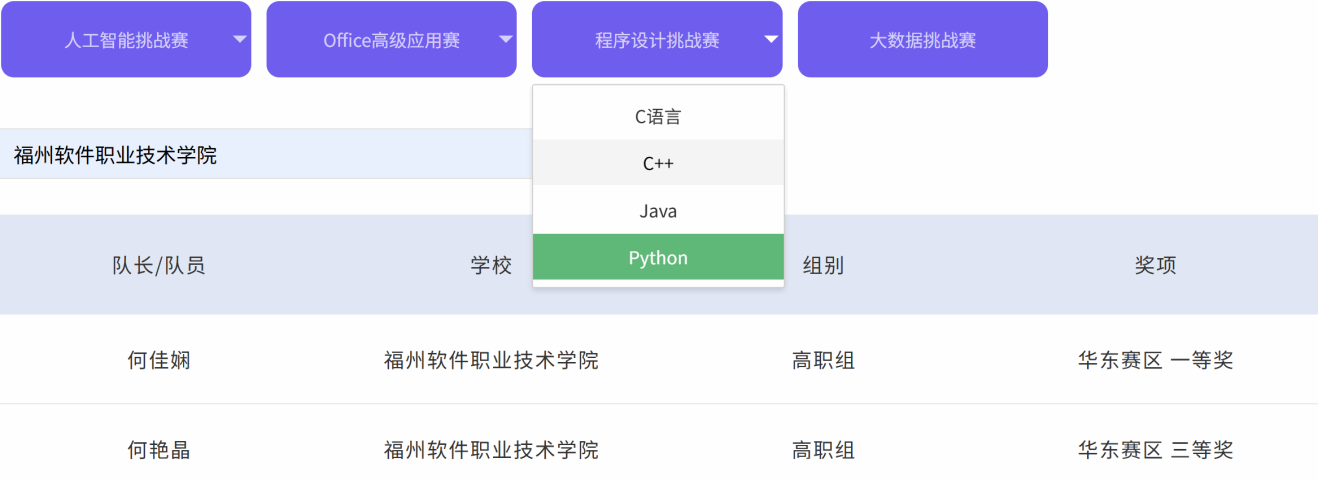
Task: Expand the 人工智能挑战赛 dropdown arrow
Action: 239,40
